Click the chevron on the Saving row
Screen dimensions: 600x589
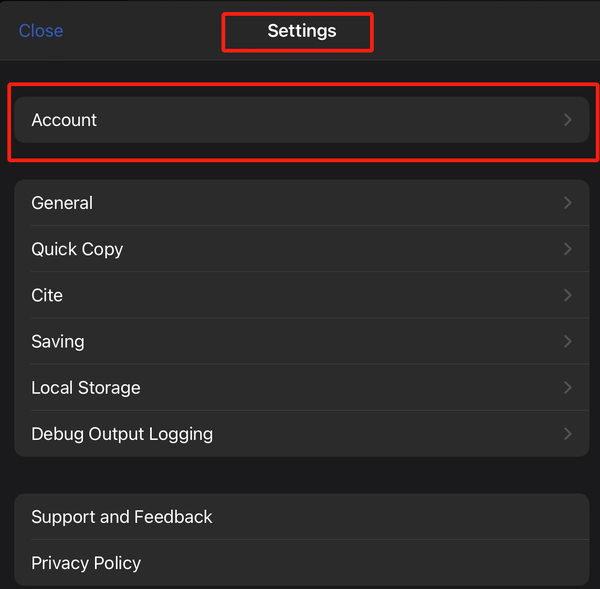pos(568,341)
